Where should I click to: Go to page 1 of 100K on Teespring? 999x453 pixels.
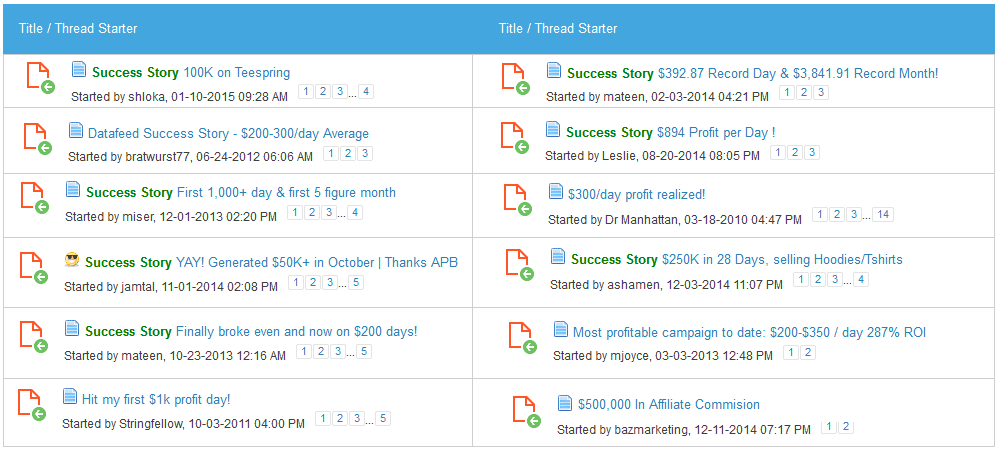click(305, 92)
